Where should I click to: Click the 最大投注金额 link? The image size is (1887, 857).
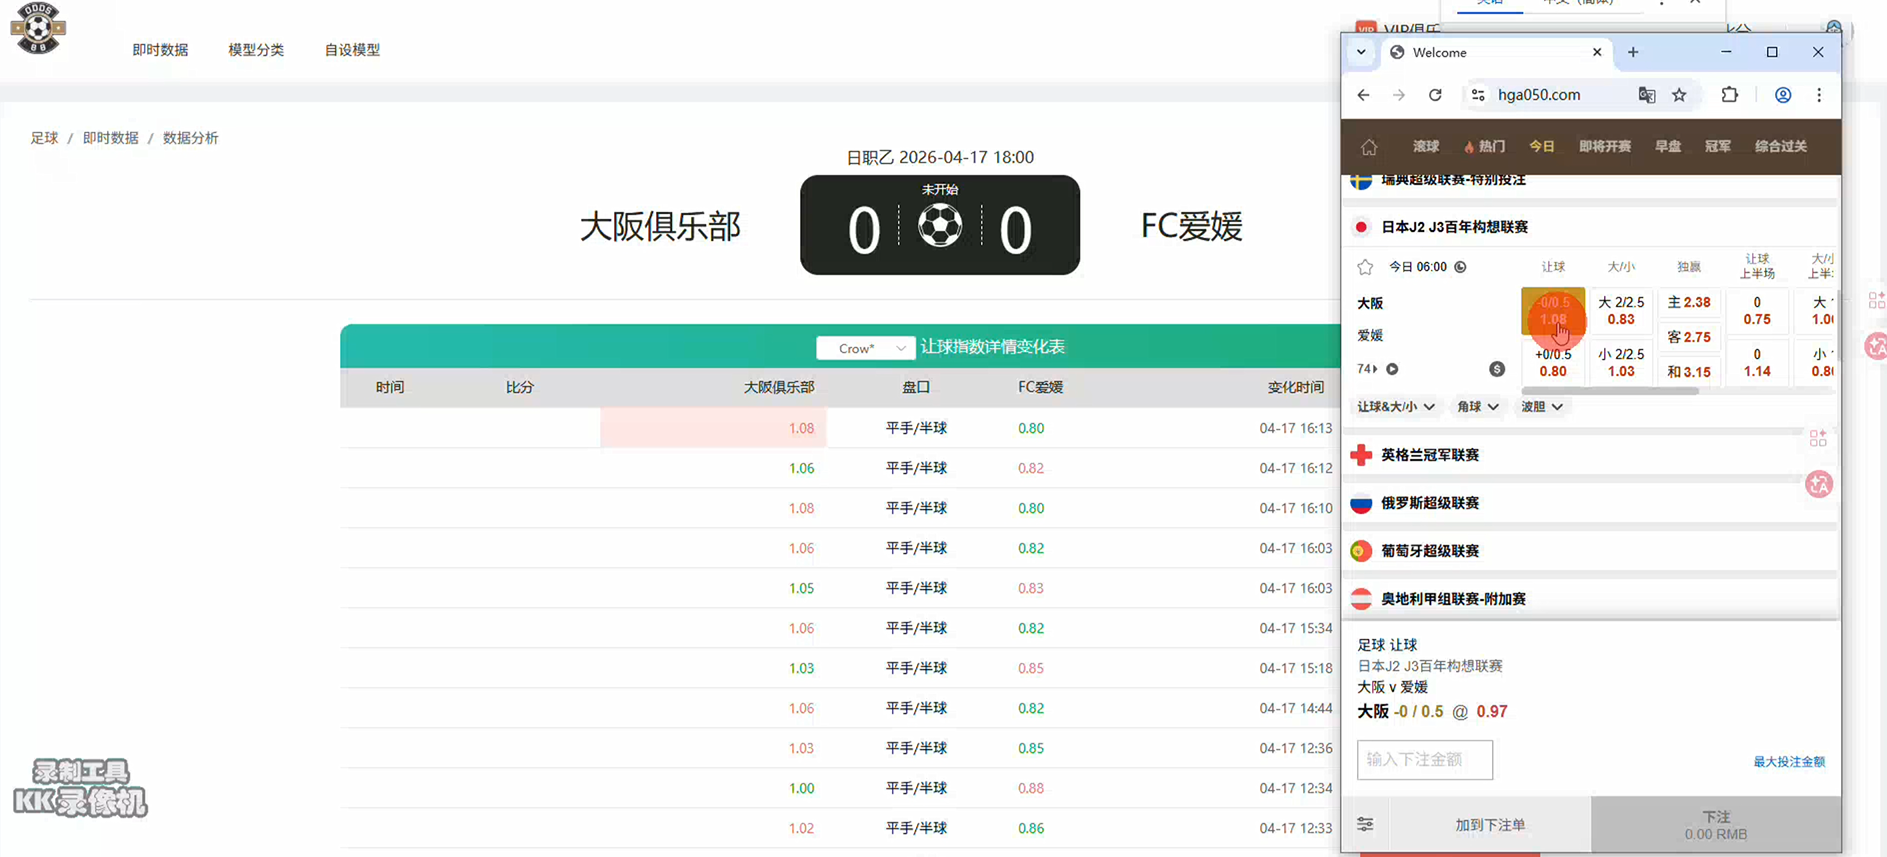pyautogui.click(x=1789, y=762)
